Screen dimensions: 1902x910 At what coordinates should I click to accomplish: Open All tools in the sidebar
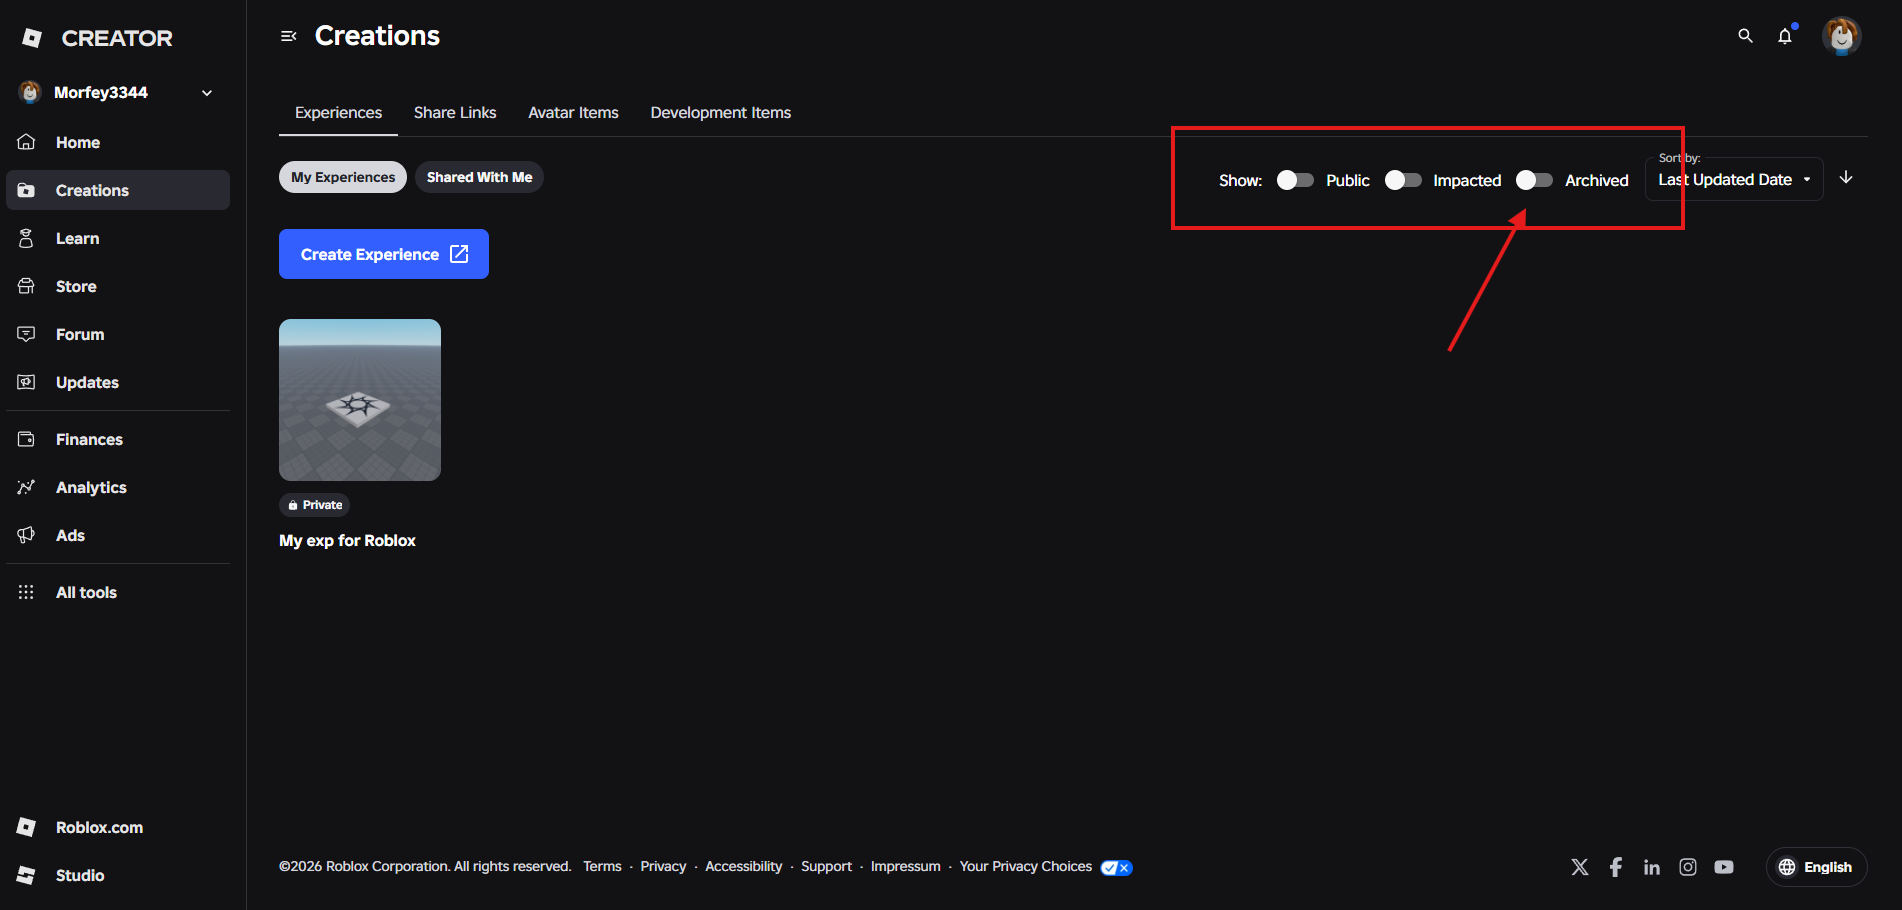(118, 592)
